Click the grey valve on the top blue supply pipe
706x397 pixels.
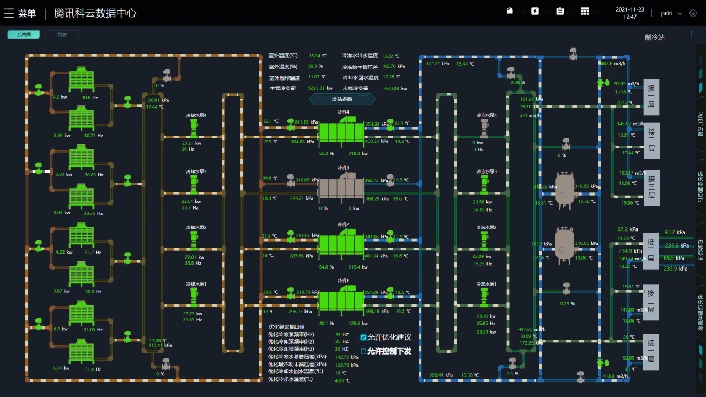point(573,54)
